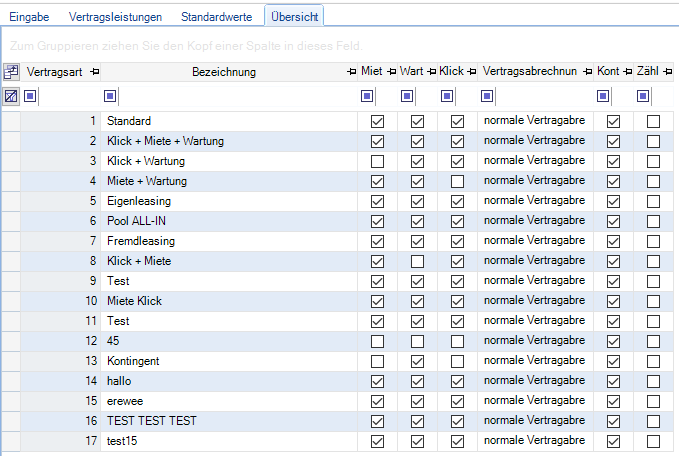
Task: Click pin icon on Zähl column header
Action: point(667,72)
